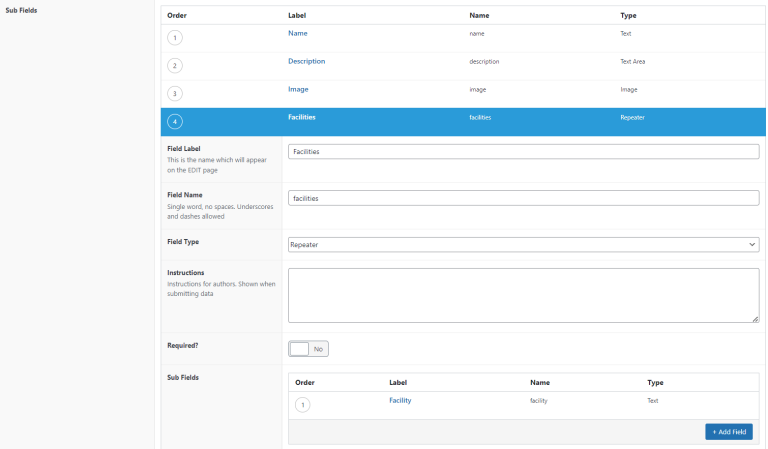Click order circle 3 for Image field
This screenshot has width=768, height=449.
(176, 94)
